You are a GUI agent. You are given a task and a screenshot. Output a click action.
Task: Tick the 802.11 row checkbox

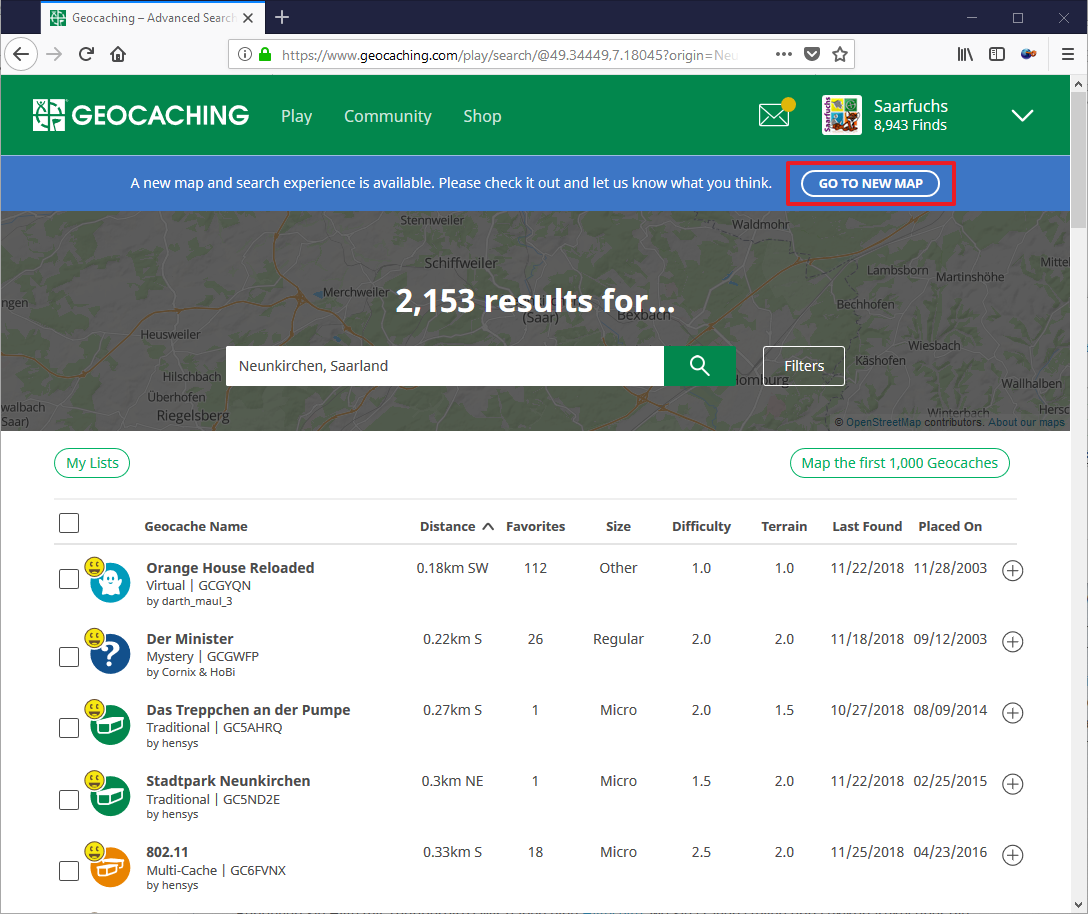click(69, 870)
